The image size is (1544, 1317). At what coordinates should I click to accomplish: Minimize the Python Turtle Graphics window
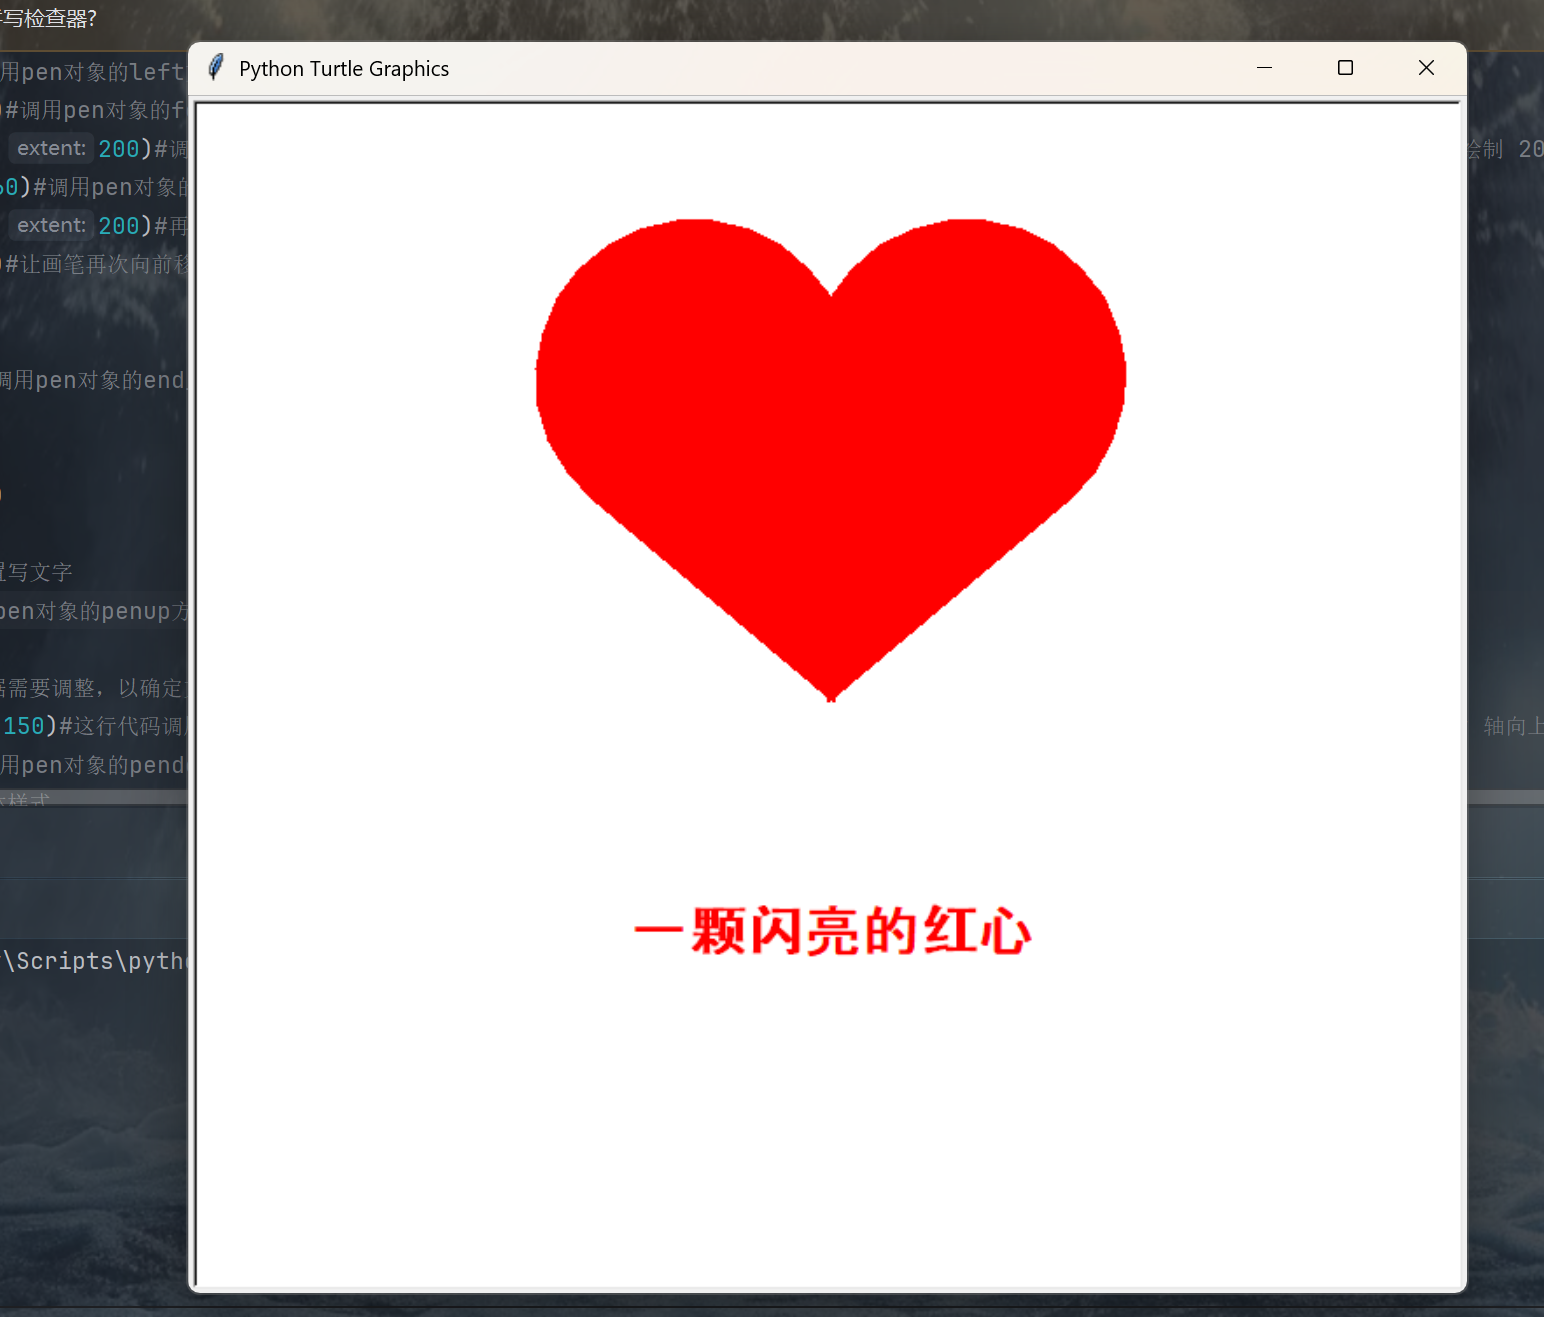tap(1264, 68)
